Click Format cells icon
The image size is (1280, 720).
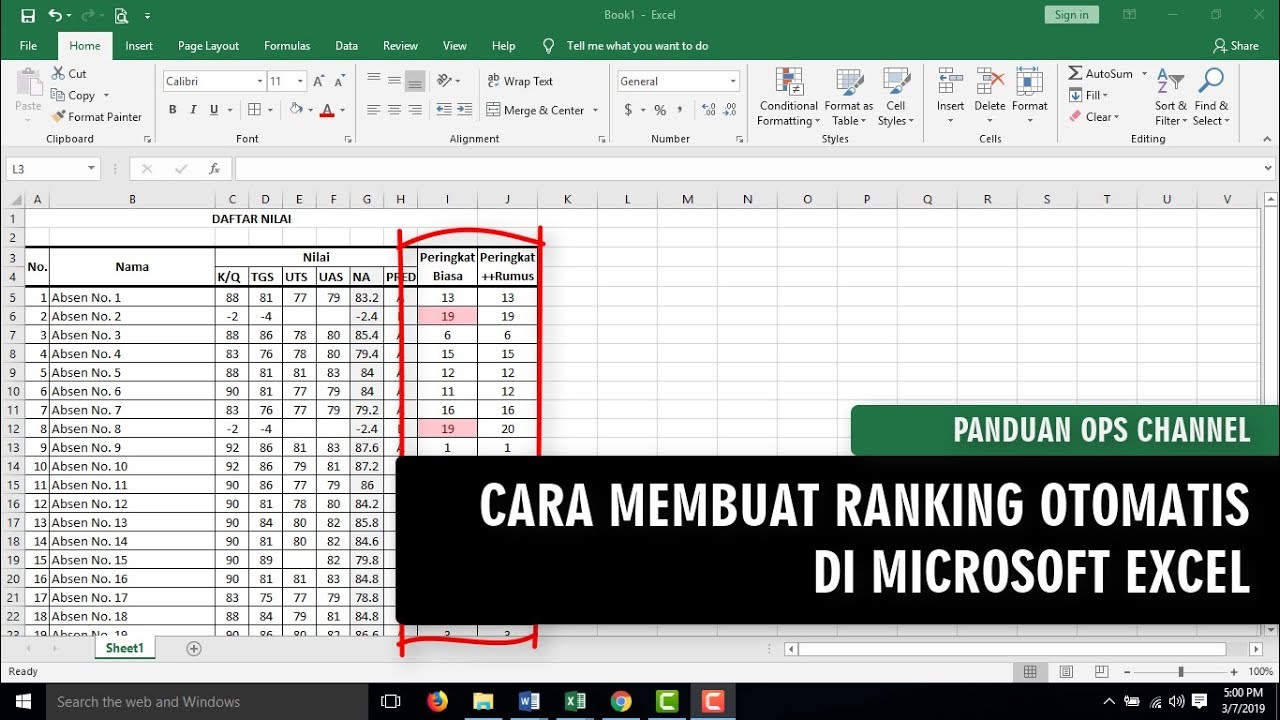click(x=1029, y=82)
